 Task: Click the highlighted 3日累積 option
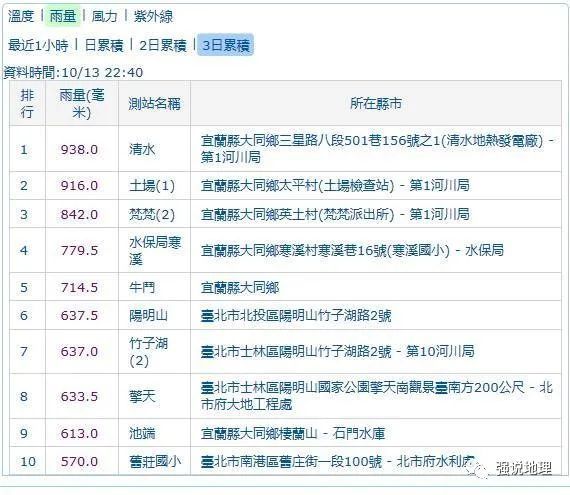point(225,45)
